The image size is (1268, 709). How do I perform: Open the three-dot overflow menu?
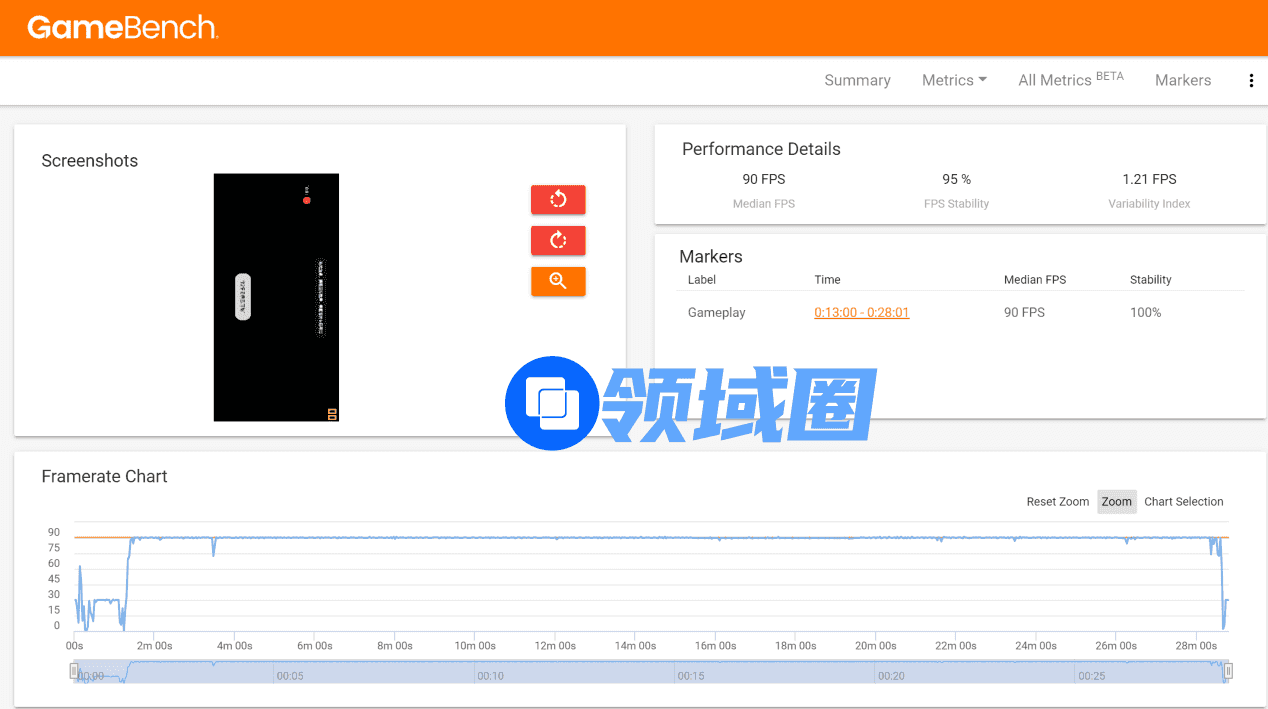pyautogui.click(x=1250, y=80)
